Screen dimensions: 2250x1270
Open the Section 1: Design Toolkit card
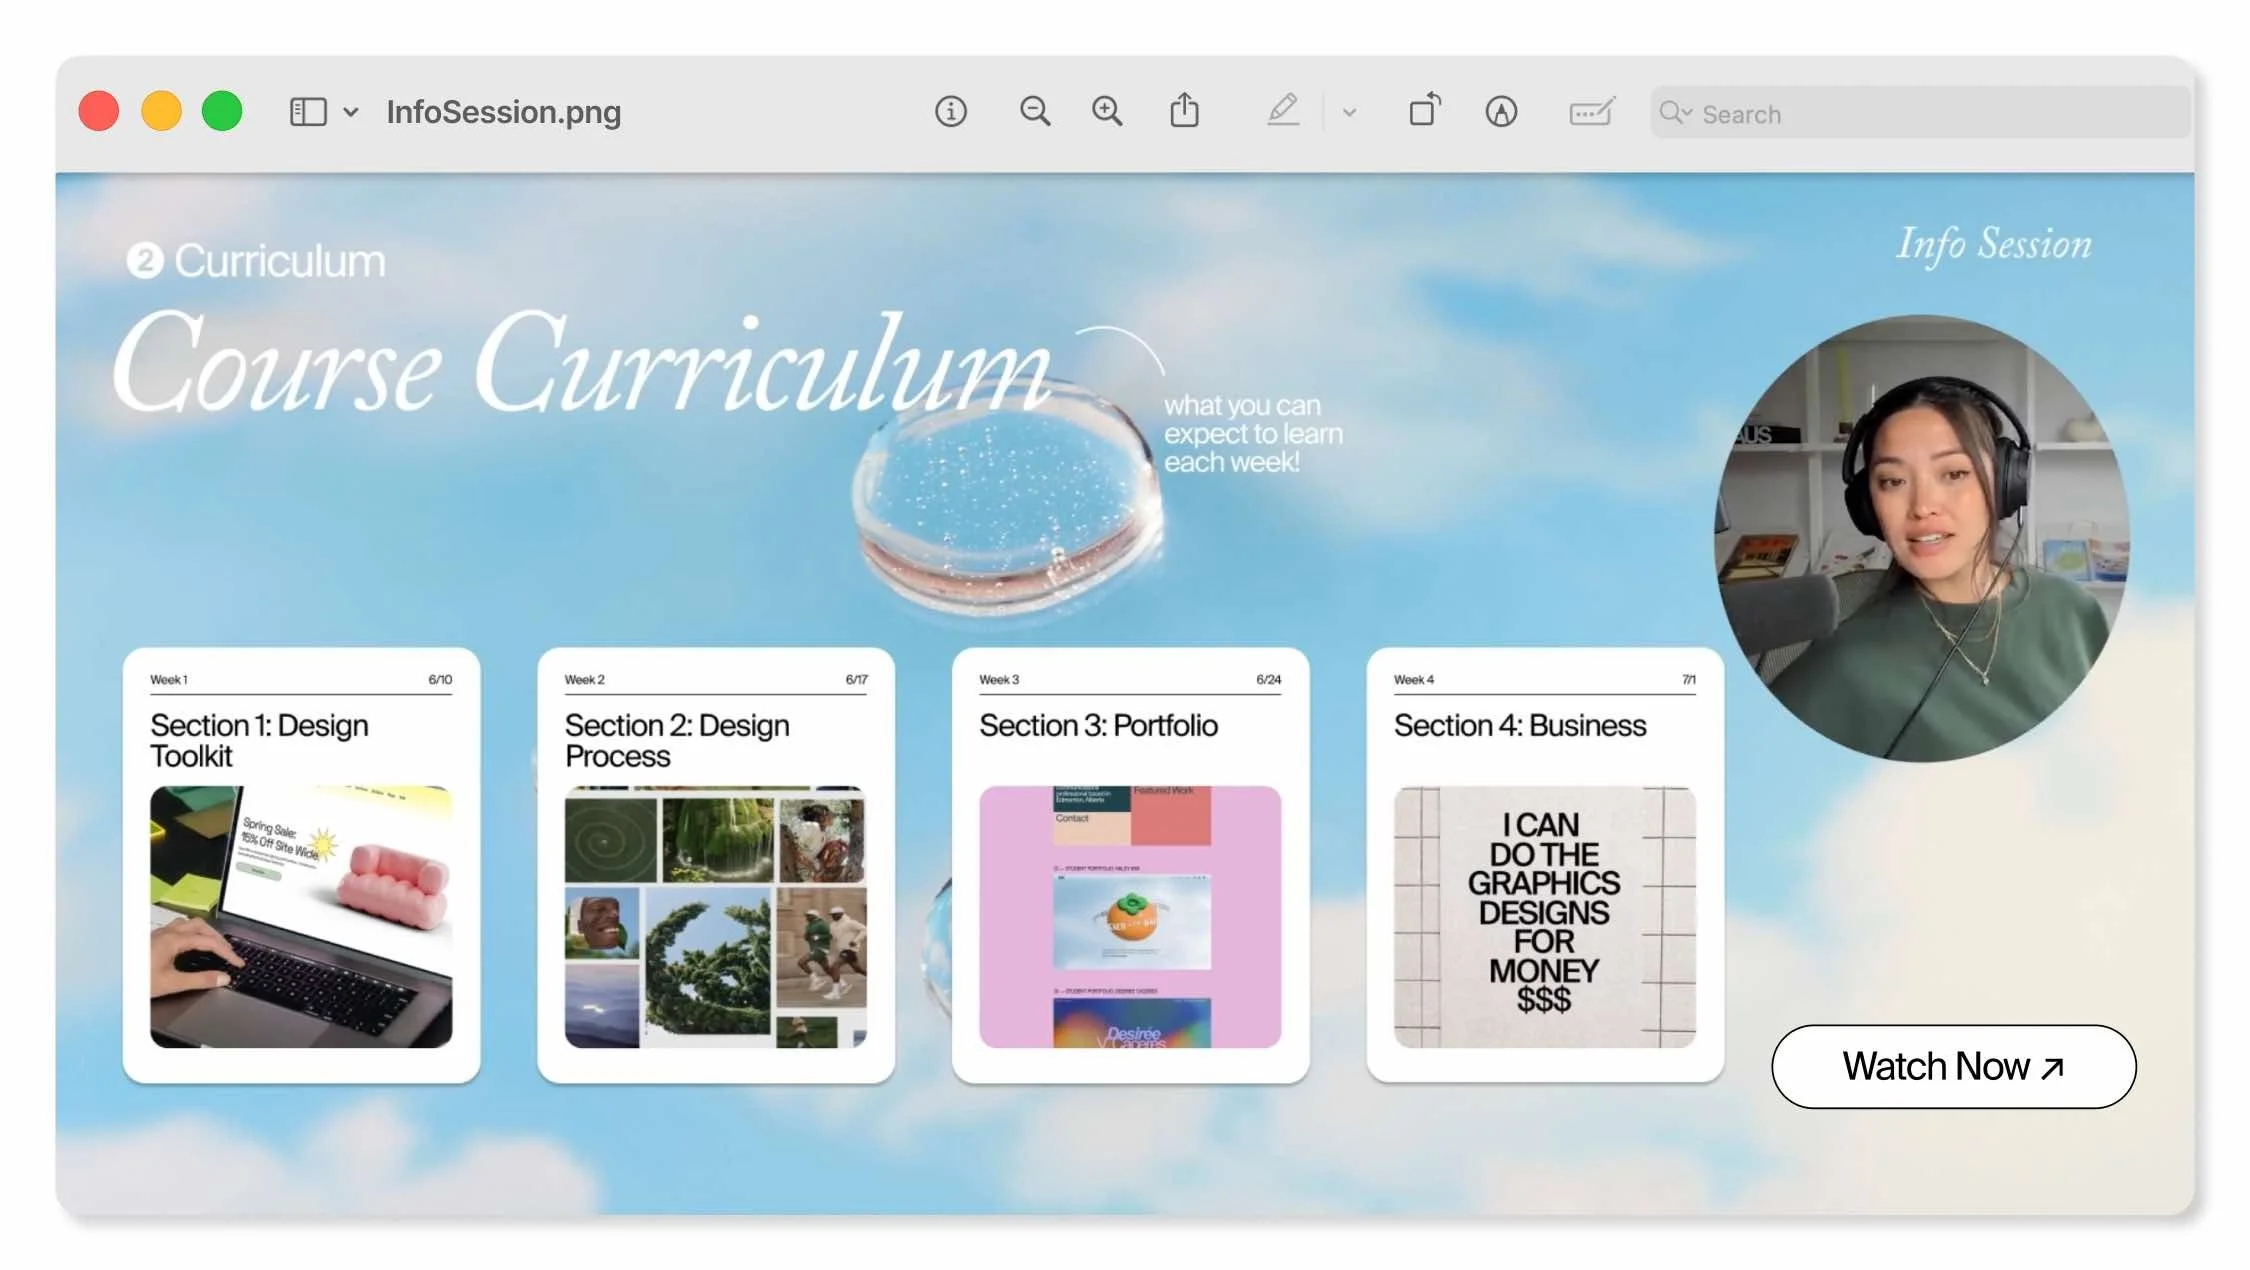click(301, 865)
